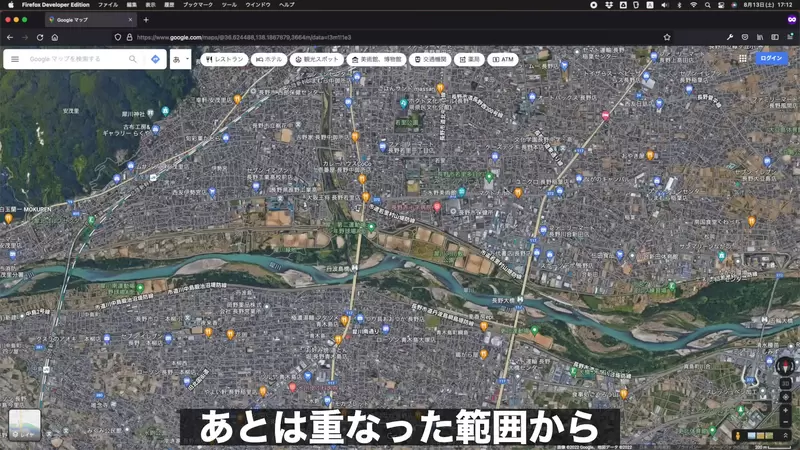Switch map type via layers thumbnail
This screenshot has width=800, height=450.
click(24, 425)
